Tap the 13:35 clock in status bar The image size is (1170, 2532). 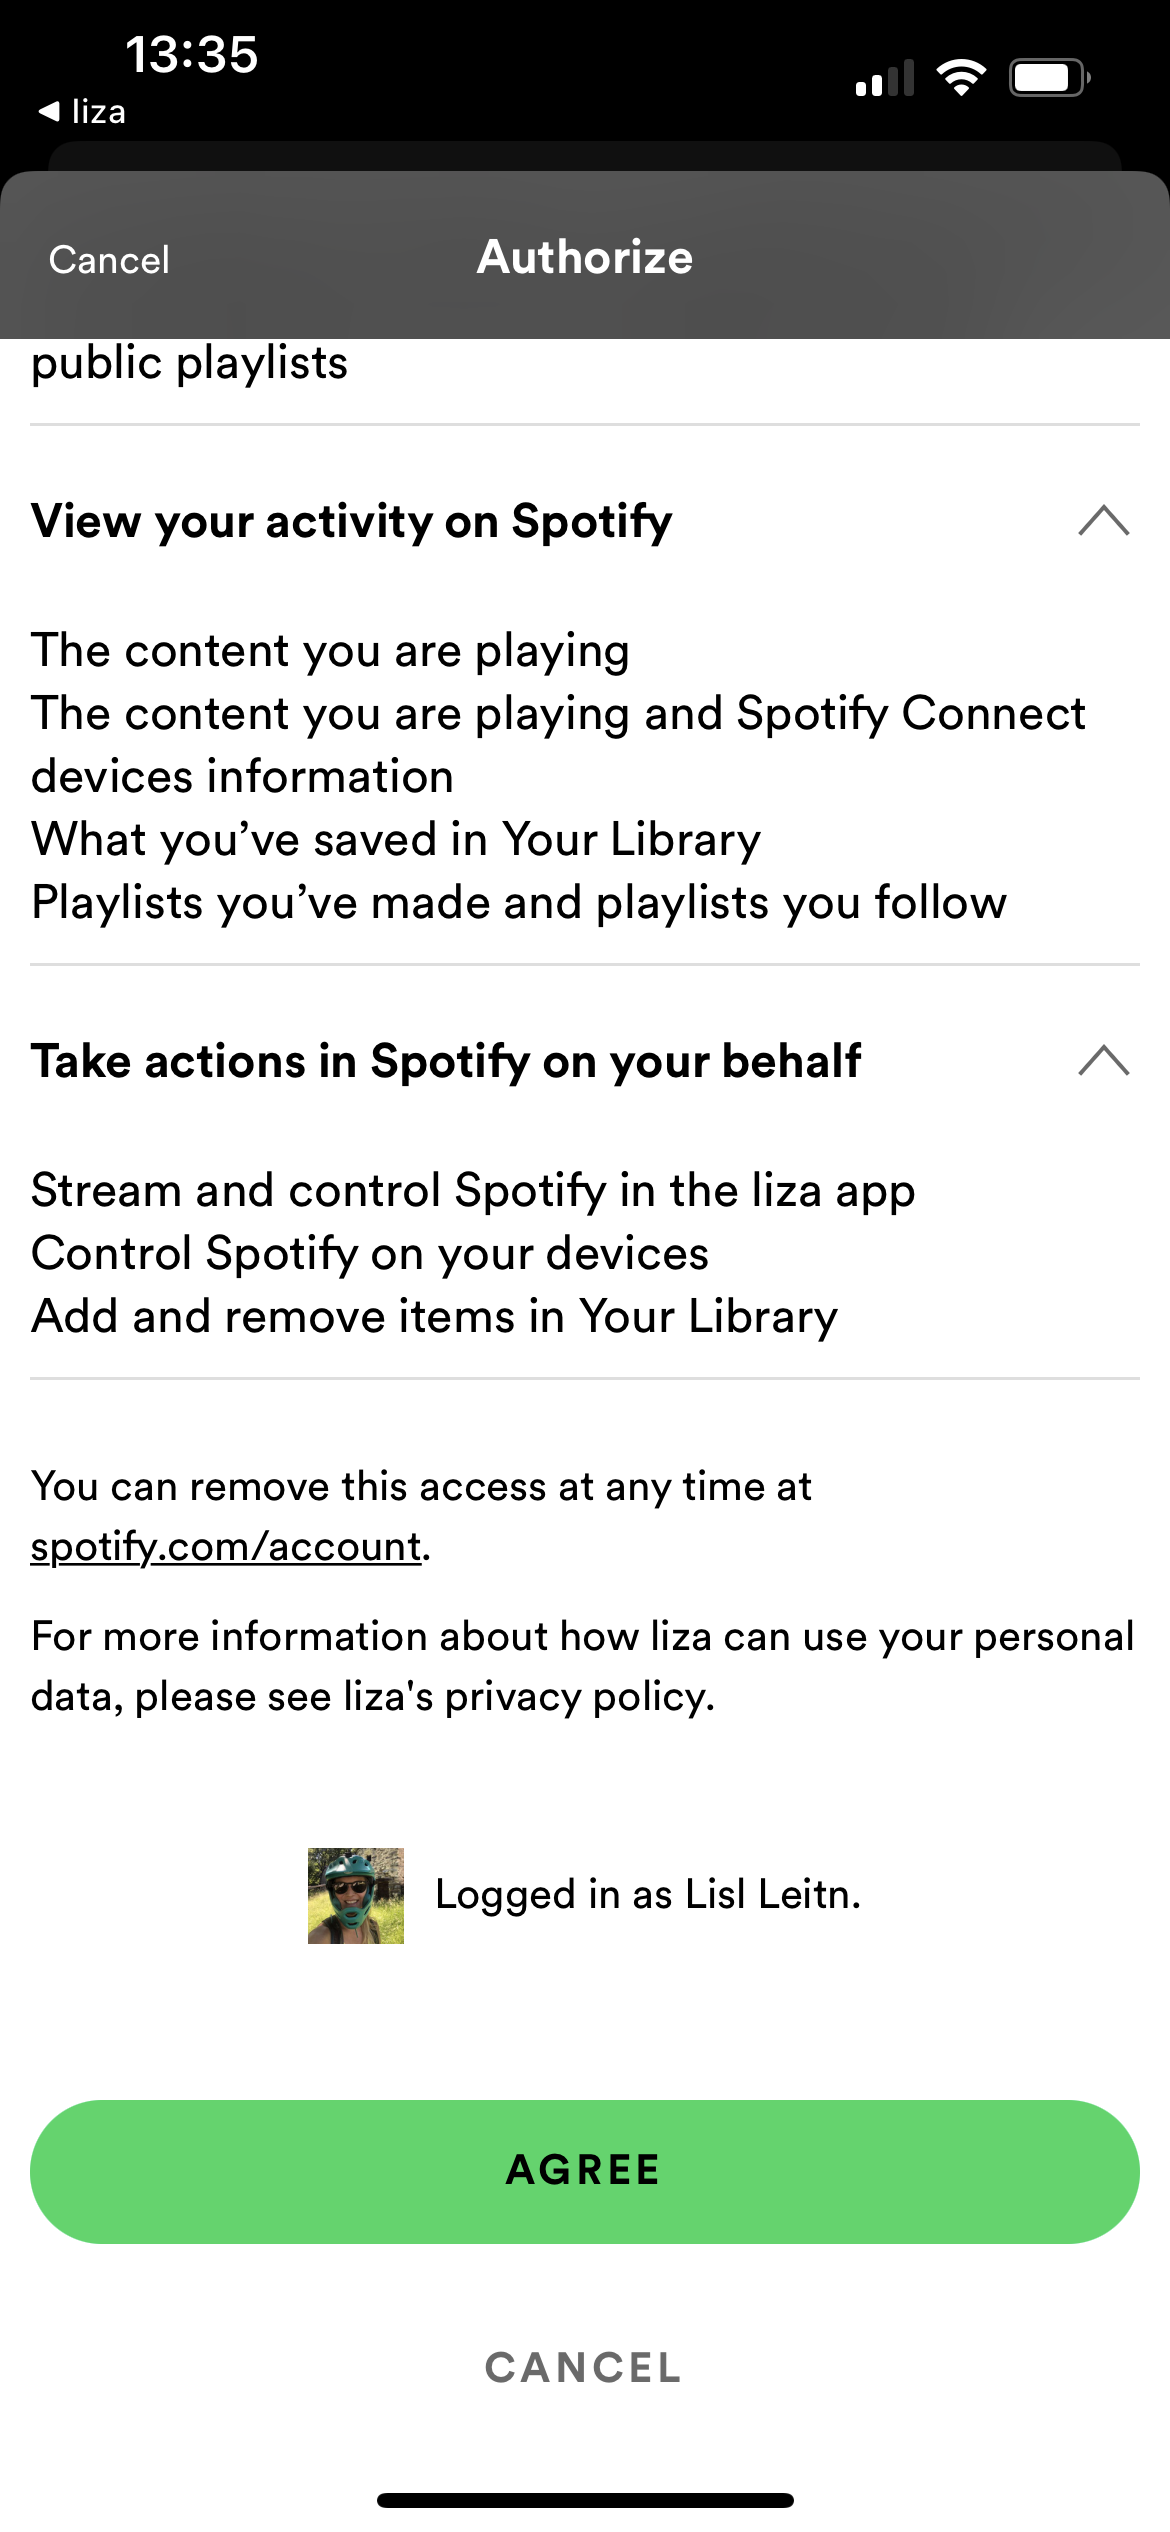click(x=191, y=54)
